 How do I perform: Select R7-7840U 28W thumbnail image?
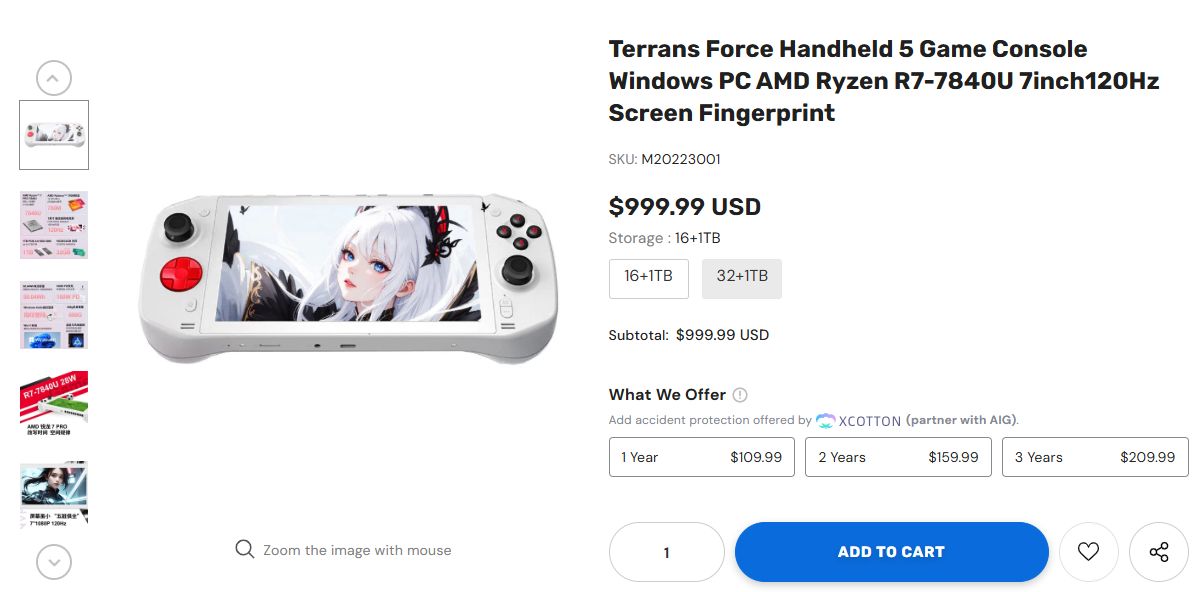(54, 405)
